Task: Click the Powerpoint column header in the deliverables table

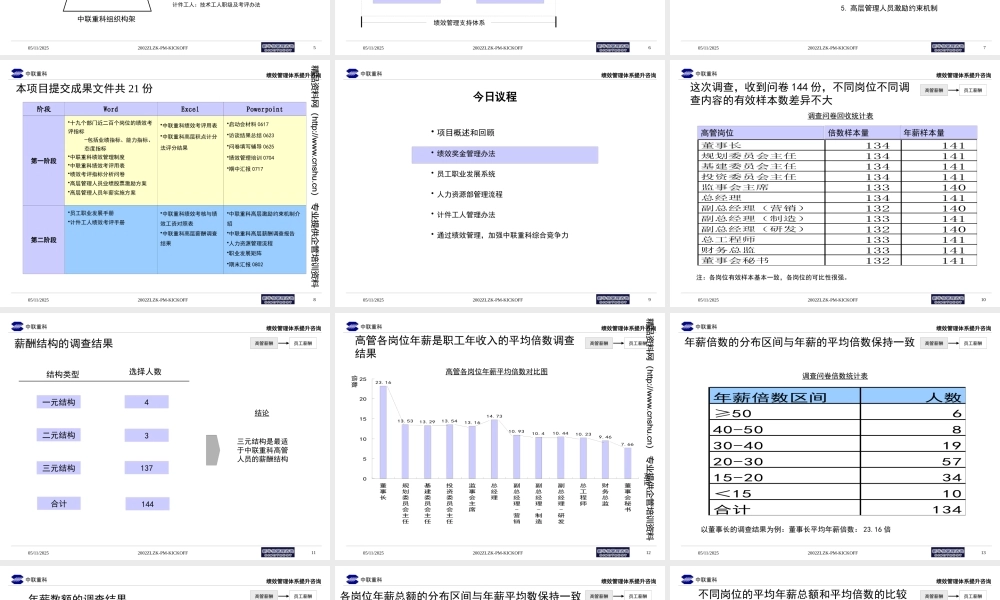Action: pyautogui.click(x=265, y=109)
